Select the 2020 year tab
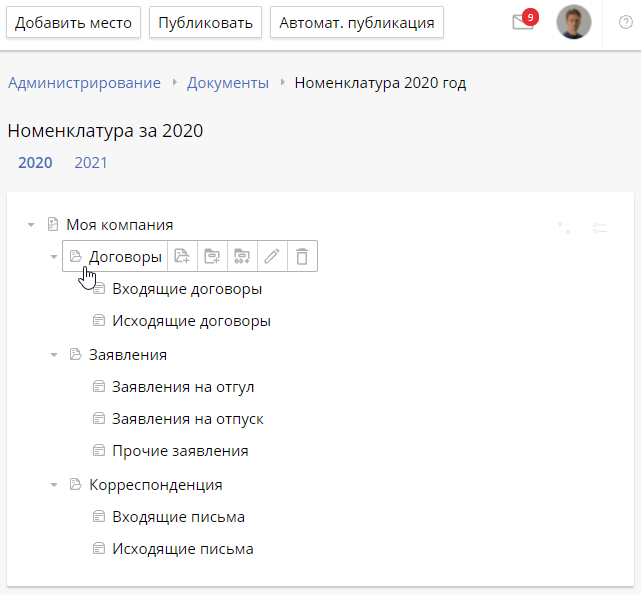 point(36,163)
